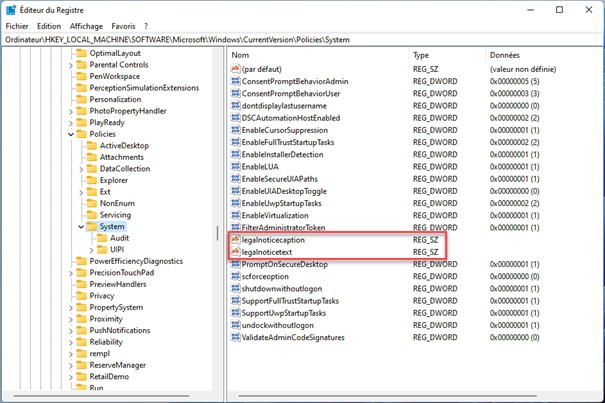Click the ConsentPromptBehaviorAdmin value icon
This screenshot has height=403, width=605.
pyautogui.click(x=235, y=80)
